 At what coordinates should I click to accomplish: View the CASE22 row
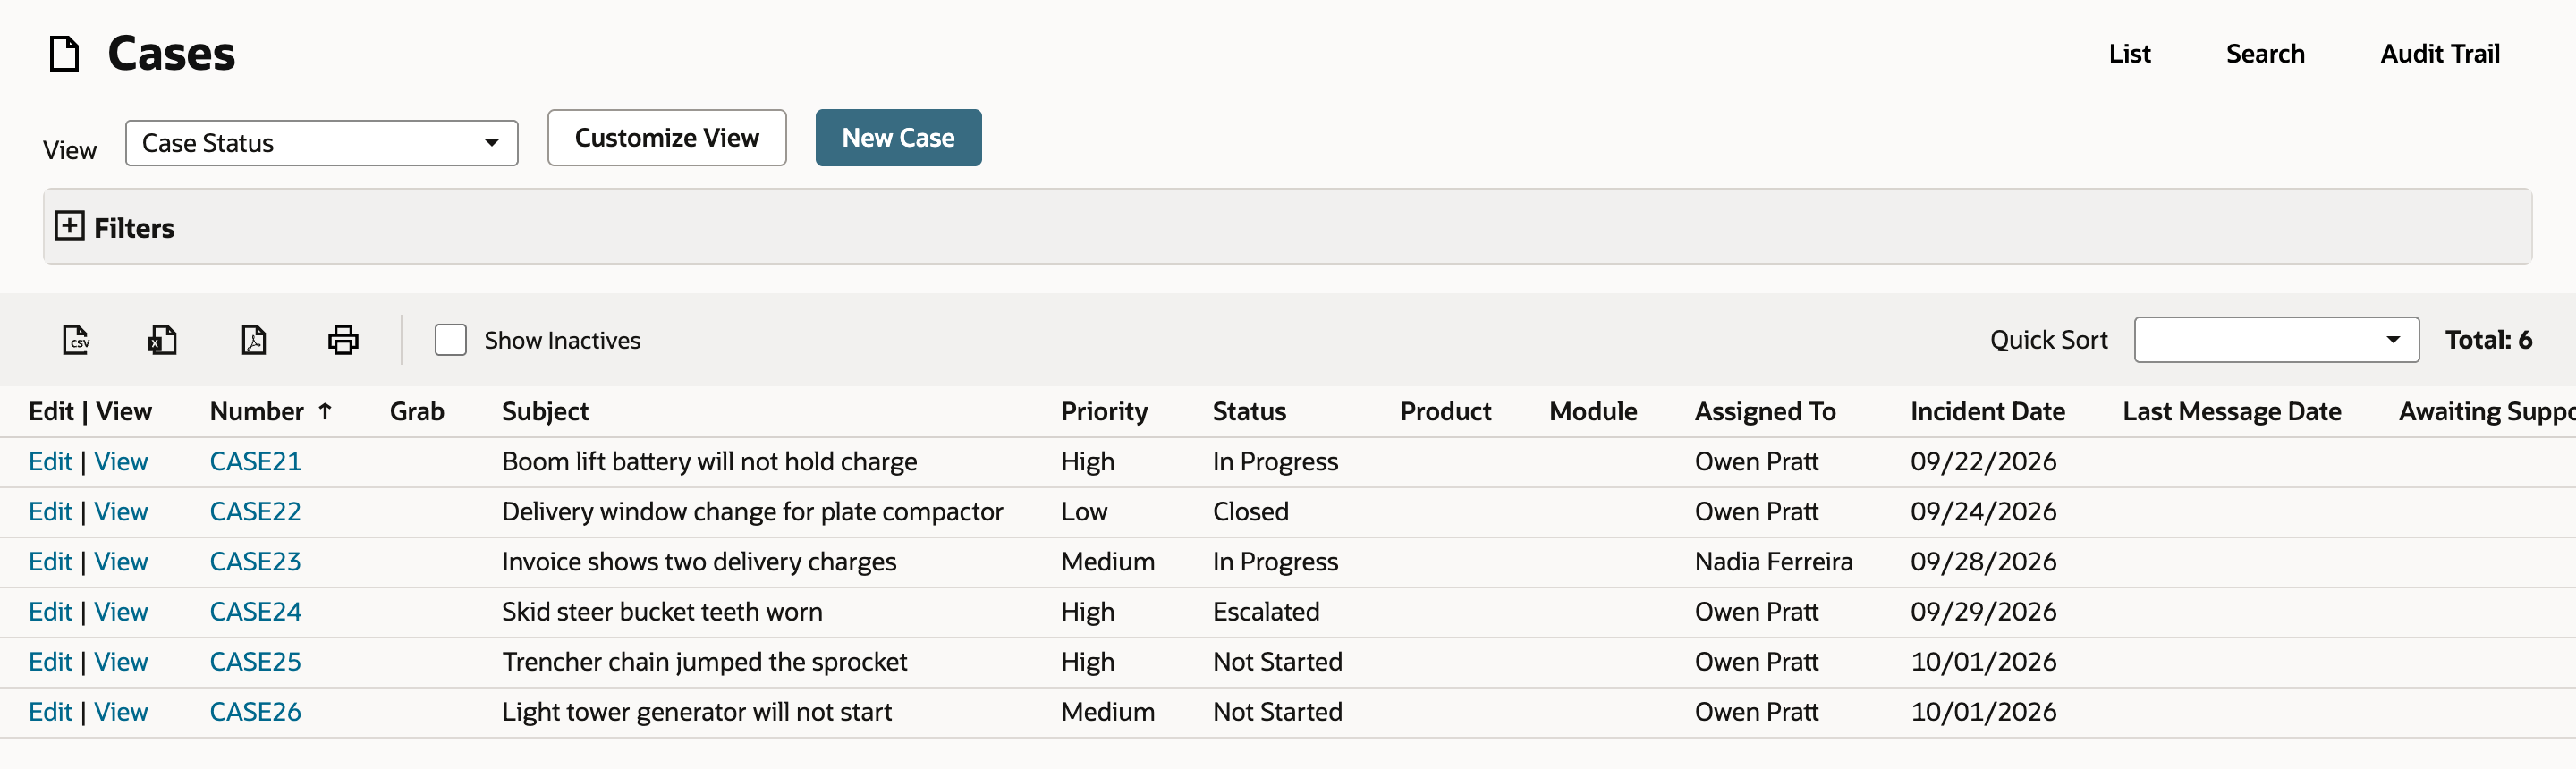(121, 511)
